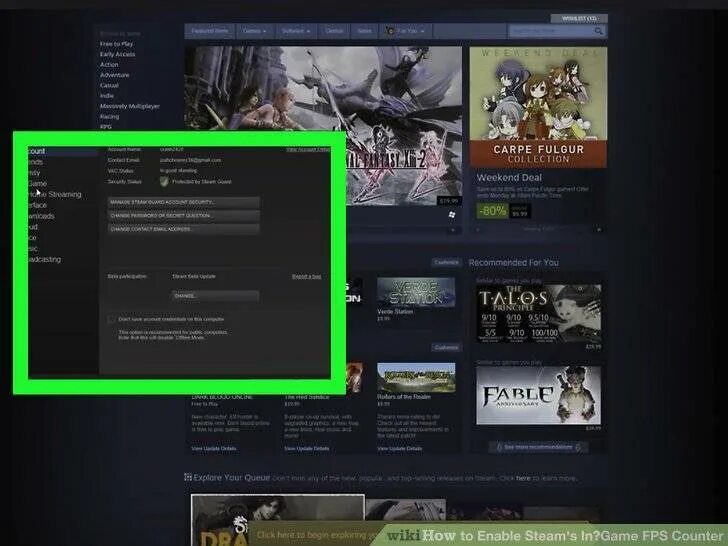Open the Rollers of the Realm thumbnail
Viewport: 728px width, 546px height.
[416, 377]
